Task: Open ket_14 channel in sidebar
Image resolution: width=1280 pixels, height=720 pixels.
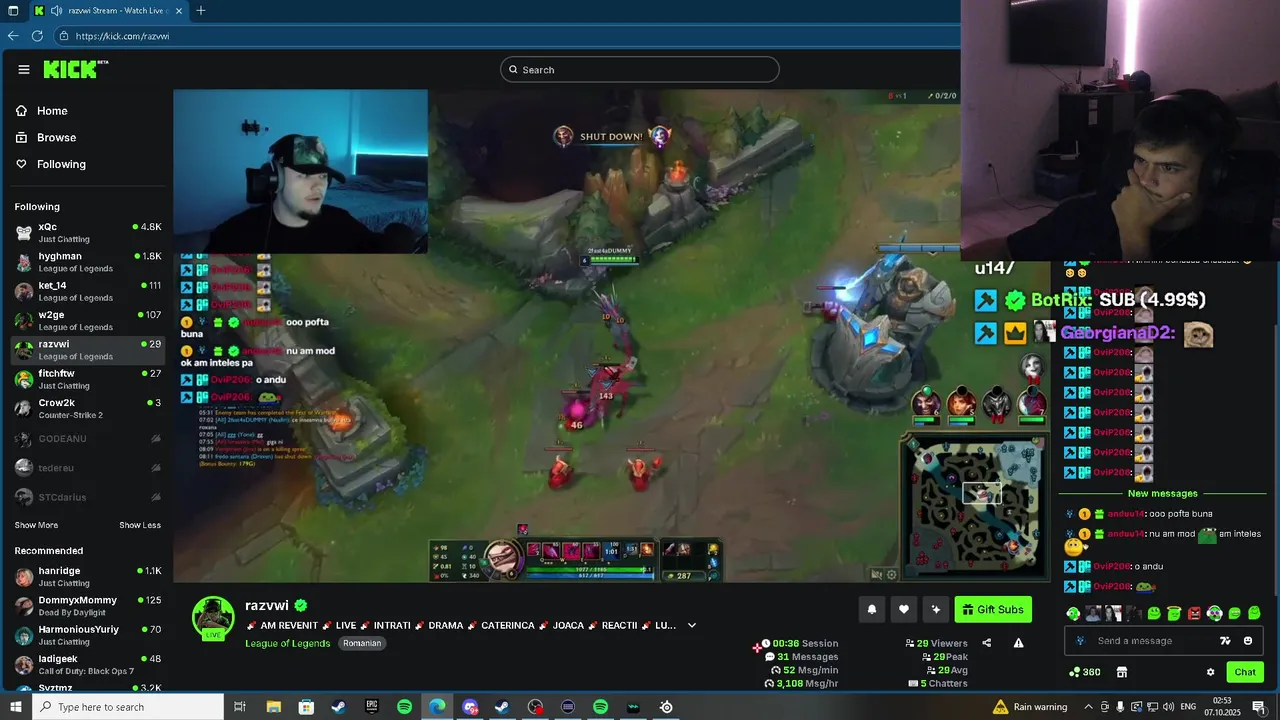Action: click(x=88, y=291)
